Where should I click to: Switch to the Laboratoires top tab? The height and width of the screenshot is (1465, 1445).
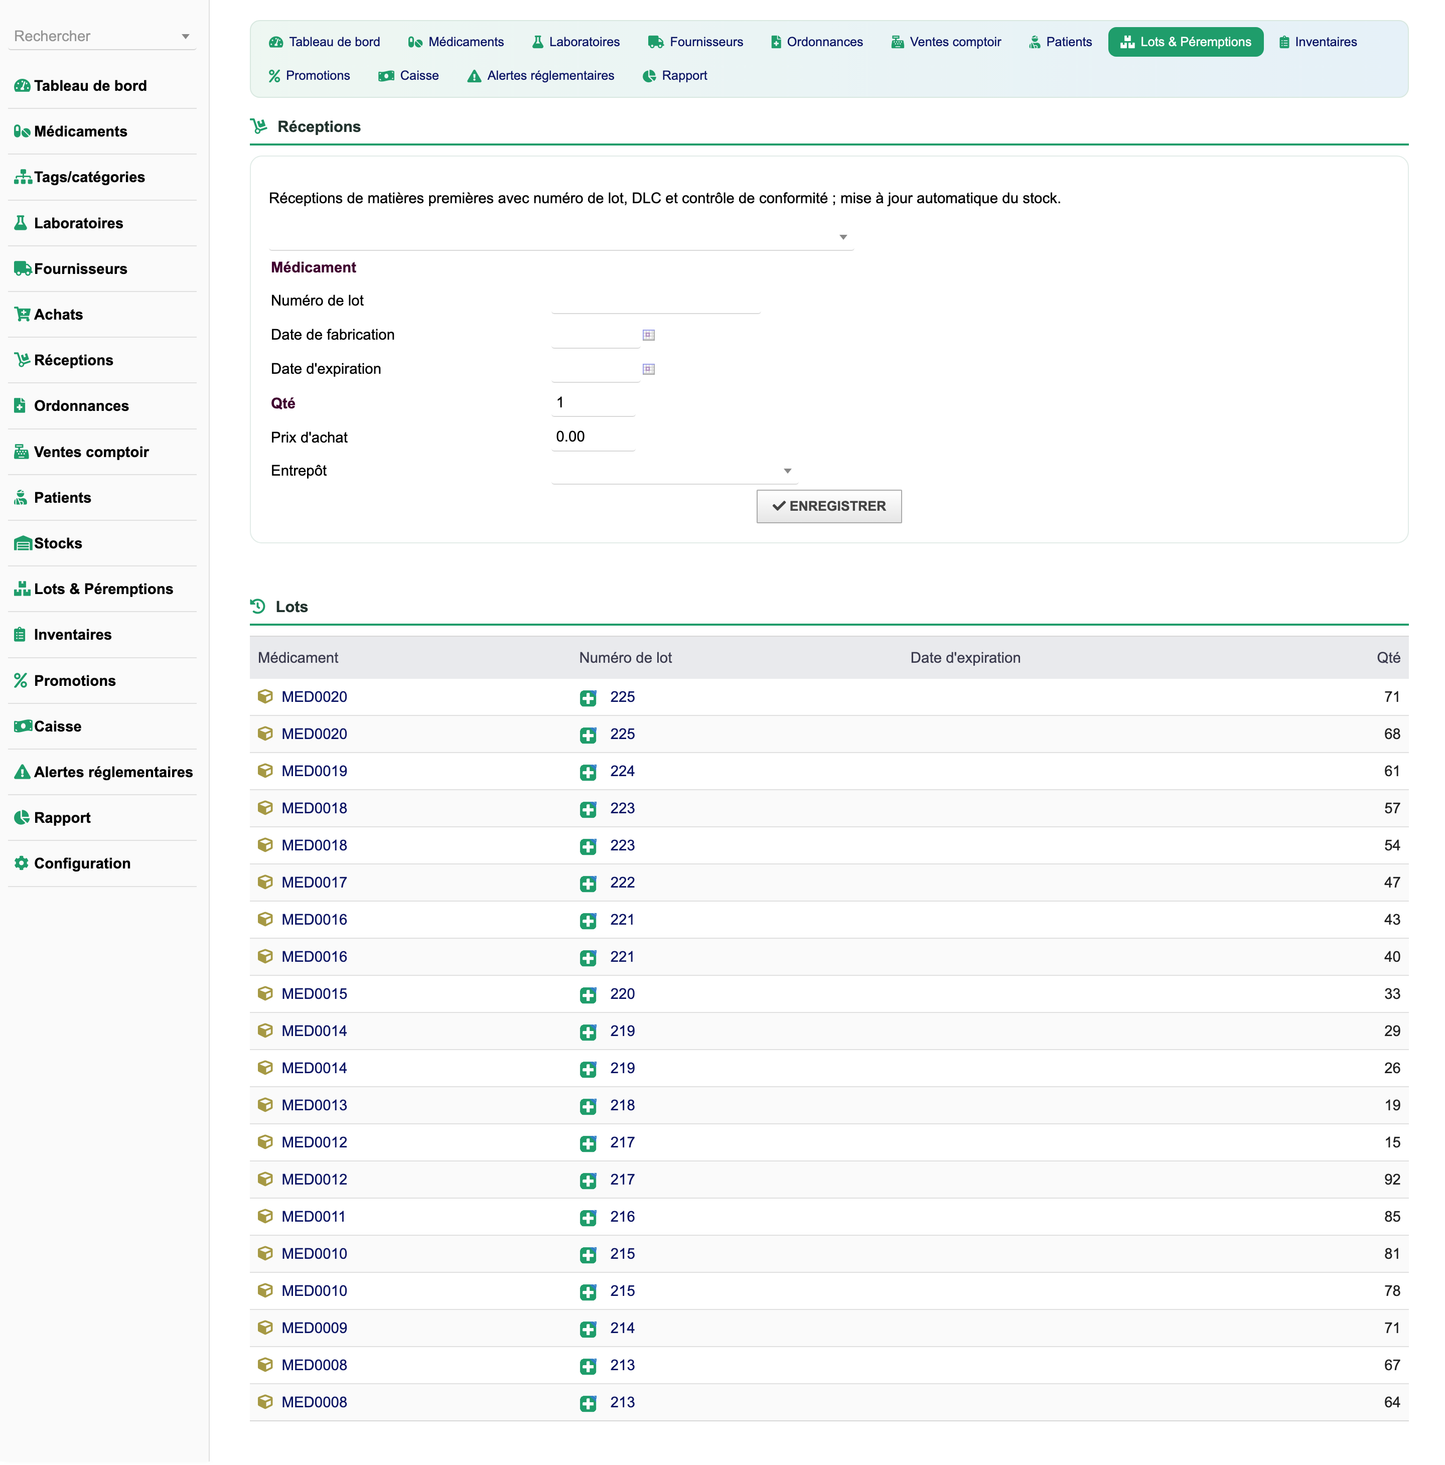click(x=576, y=42)
